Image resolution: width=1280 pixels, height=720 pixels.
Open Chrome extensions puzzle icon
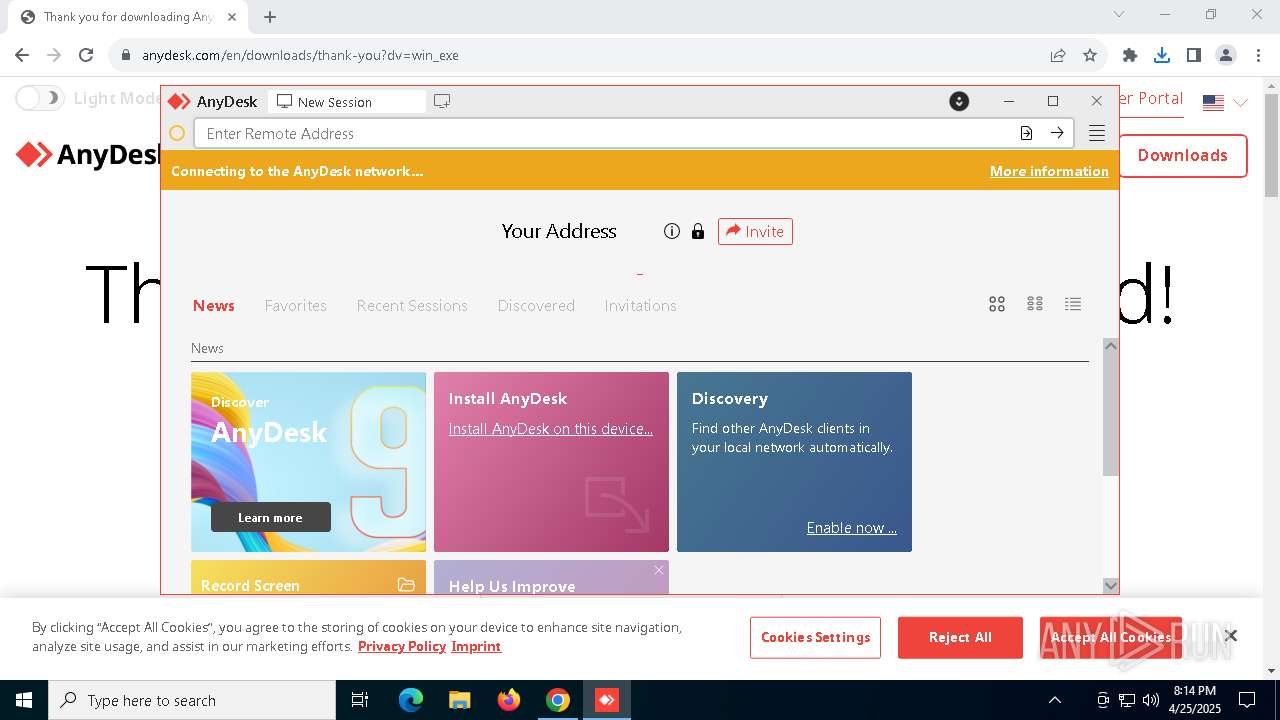[1130, 55]
